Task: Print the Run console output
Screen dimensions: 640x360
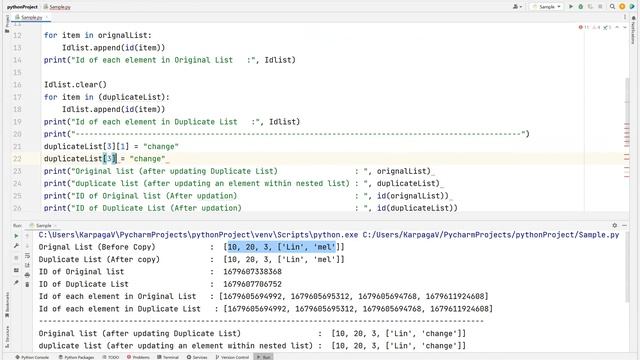Action: click(27, 275)
